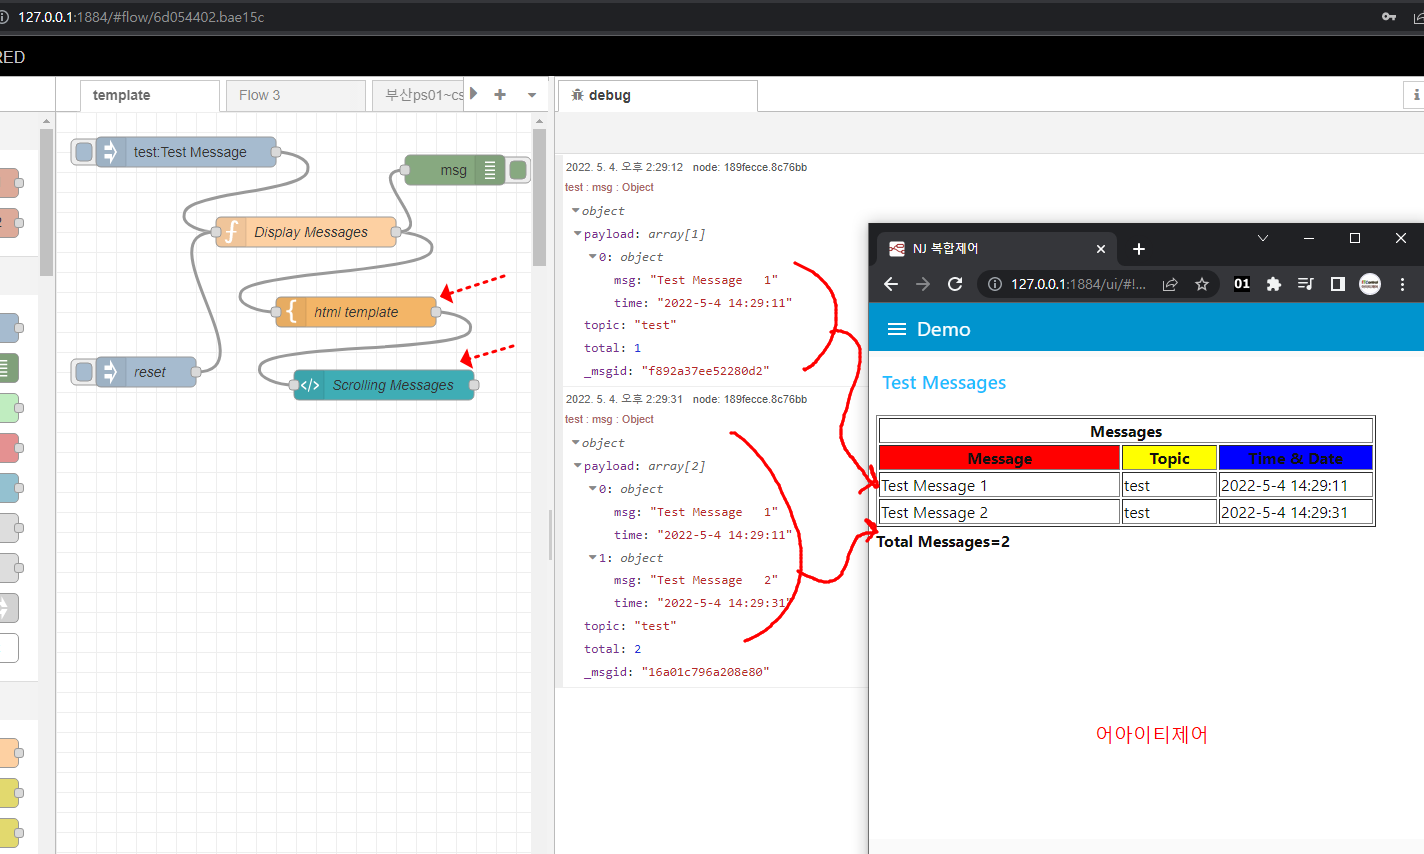This screenshot has width=1424, height=854.
Task: Click the 01 extension icon
Action: click(1242, 284)
